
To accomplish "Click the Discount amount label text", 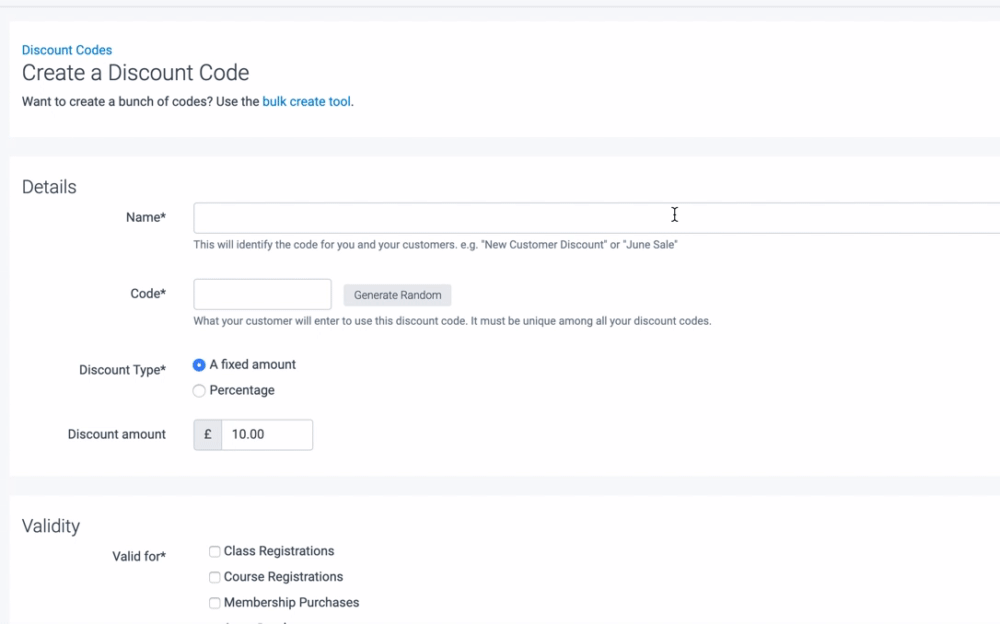I will tap(117, 435).
